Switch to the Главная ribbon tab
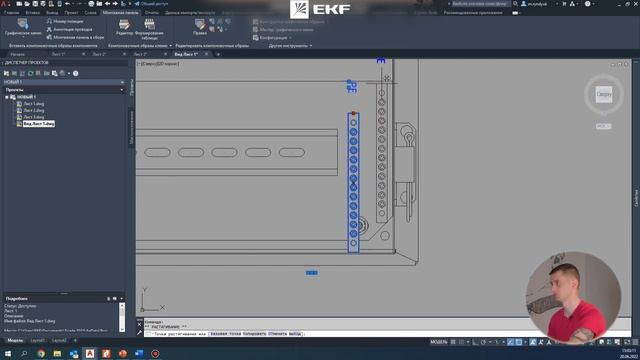This screenshot has height=360, width=640. pyautogui.click(x=11, y=13)
